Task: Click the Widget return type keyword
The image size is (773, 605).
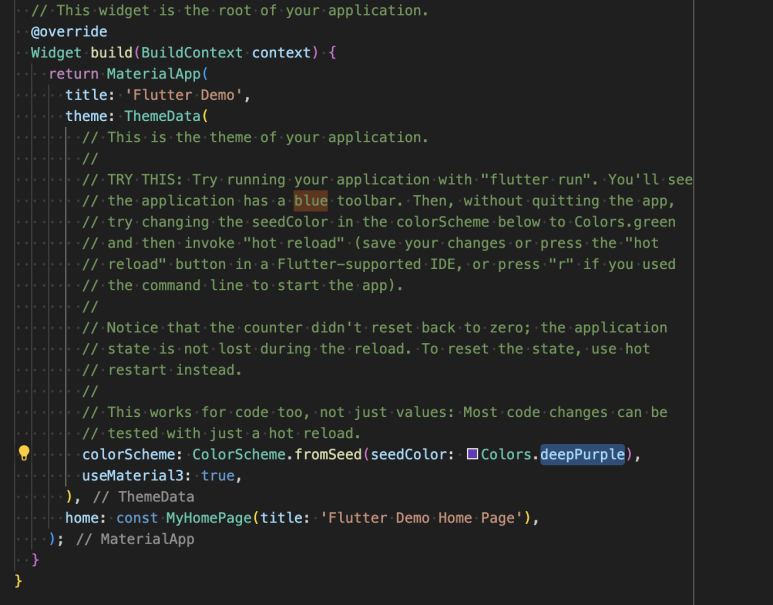Action: (56, 53)
